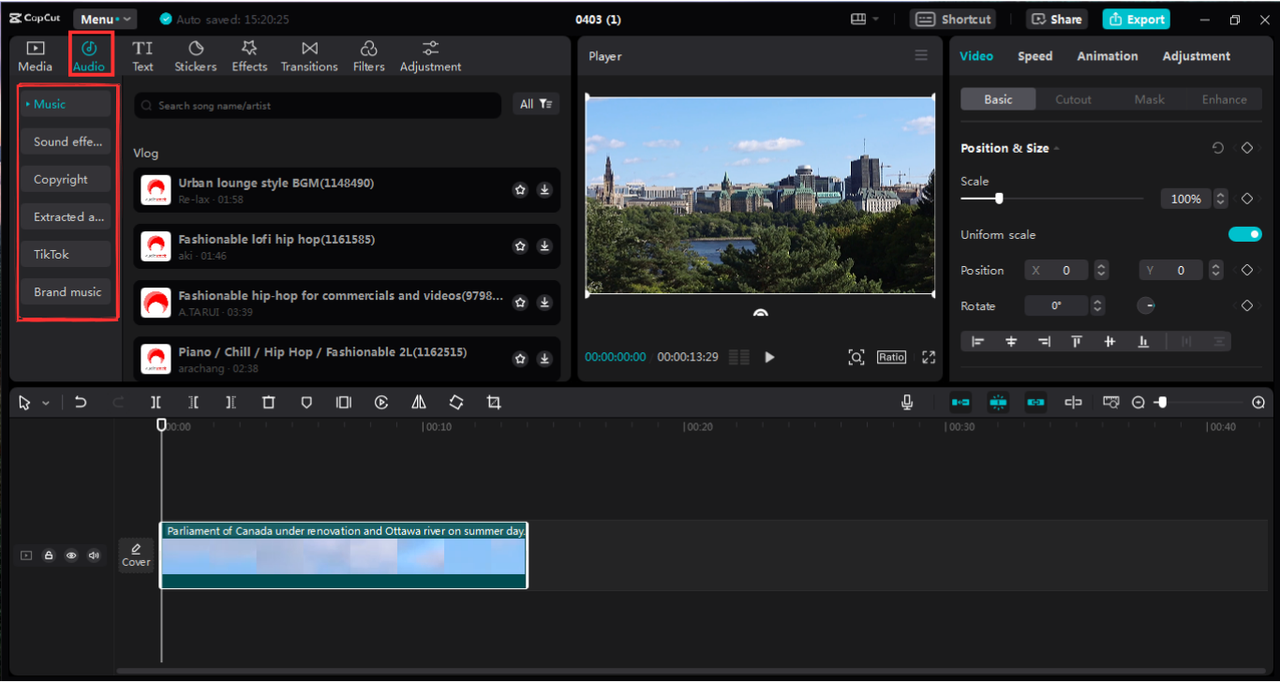Click the search song name input field
This screenshot has height=682, width=1280.
317,104
